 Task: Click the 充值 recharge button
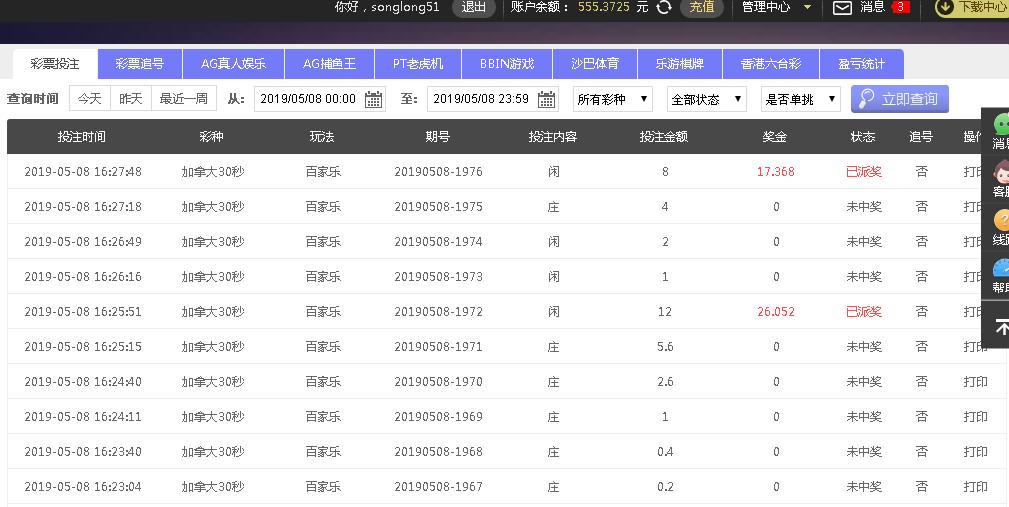[702, 7]
